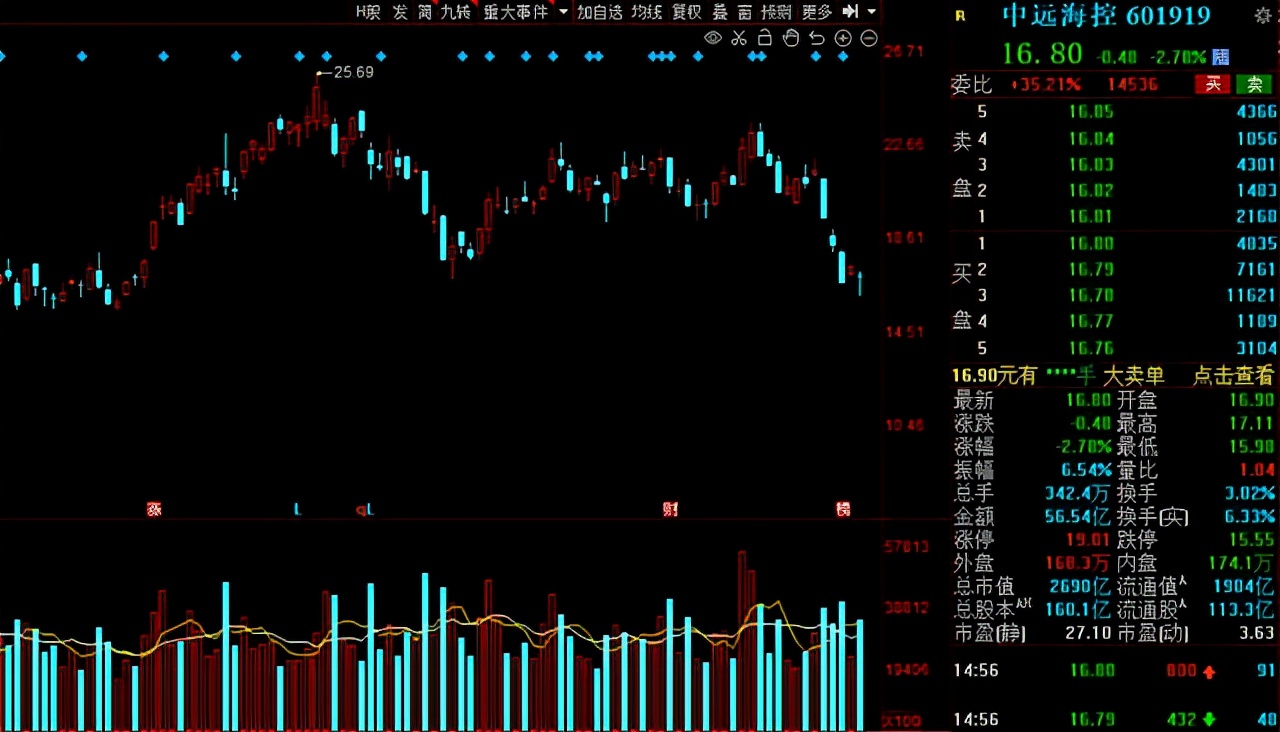Click the 叠 overlay toolbar item
Image resolution: width=1280 pixels, height=732 pixels.
click(x=720, y=12)
